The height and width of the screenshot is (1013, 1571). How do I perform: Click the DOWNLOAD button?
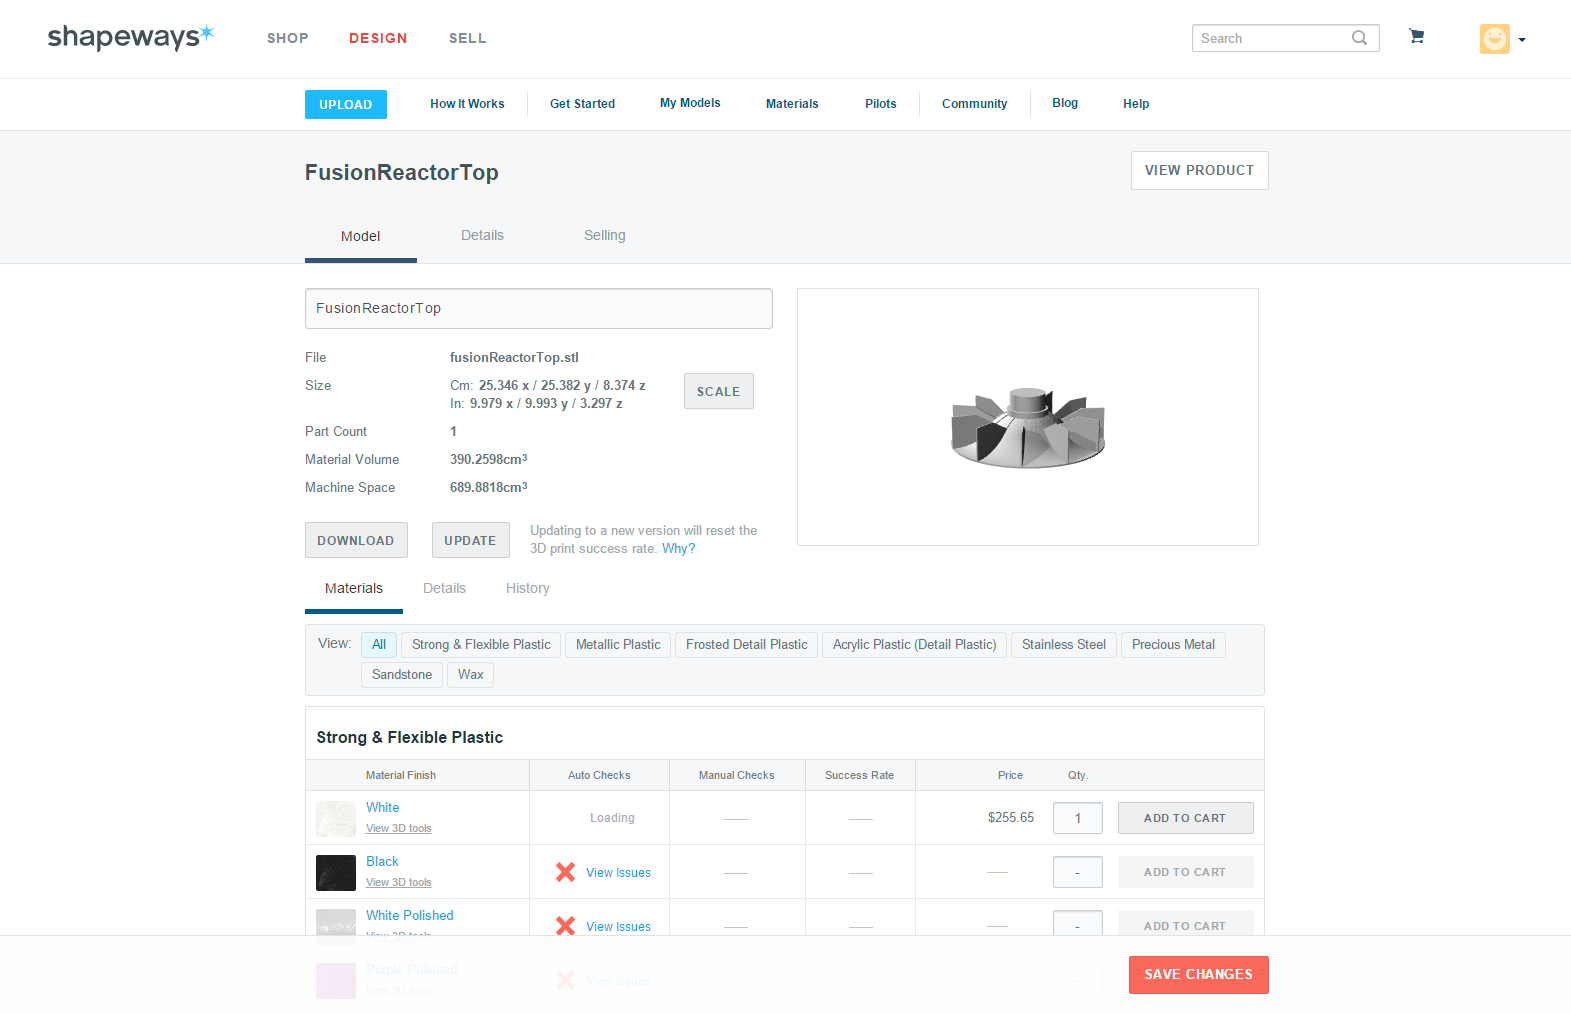click(356, 540)
